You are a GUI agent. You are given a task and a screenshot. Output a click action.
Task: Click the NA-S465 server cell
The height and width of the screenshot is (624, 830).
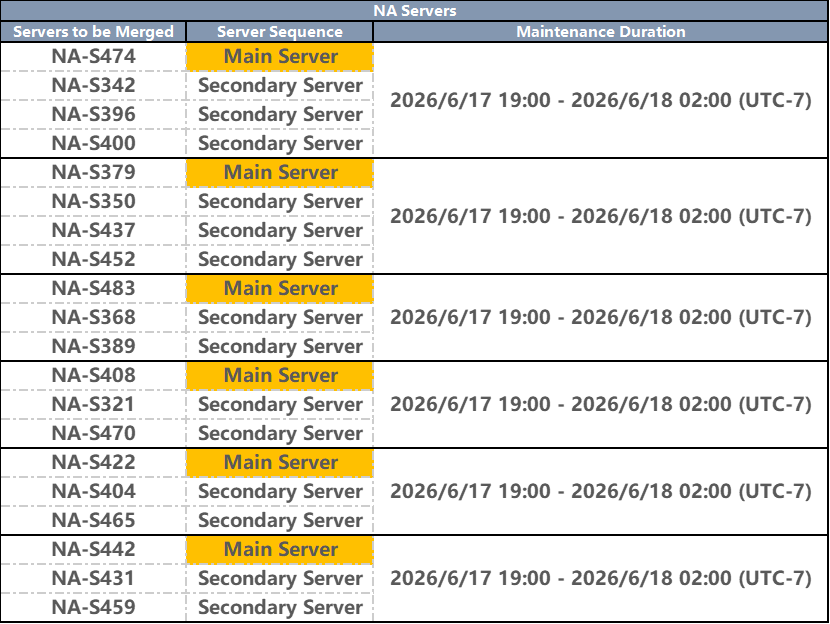[x=93, y=521]
